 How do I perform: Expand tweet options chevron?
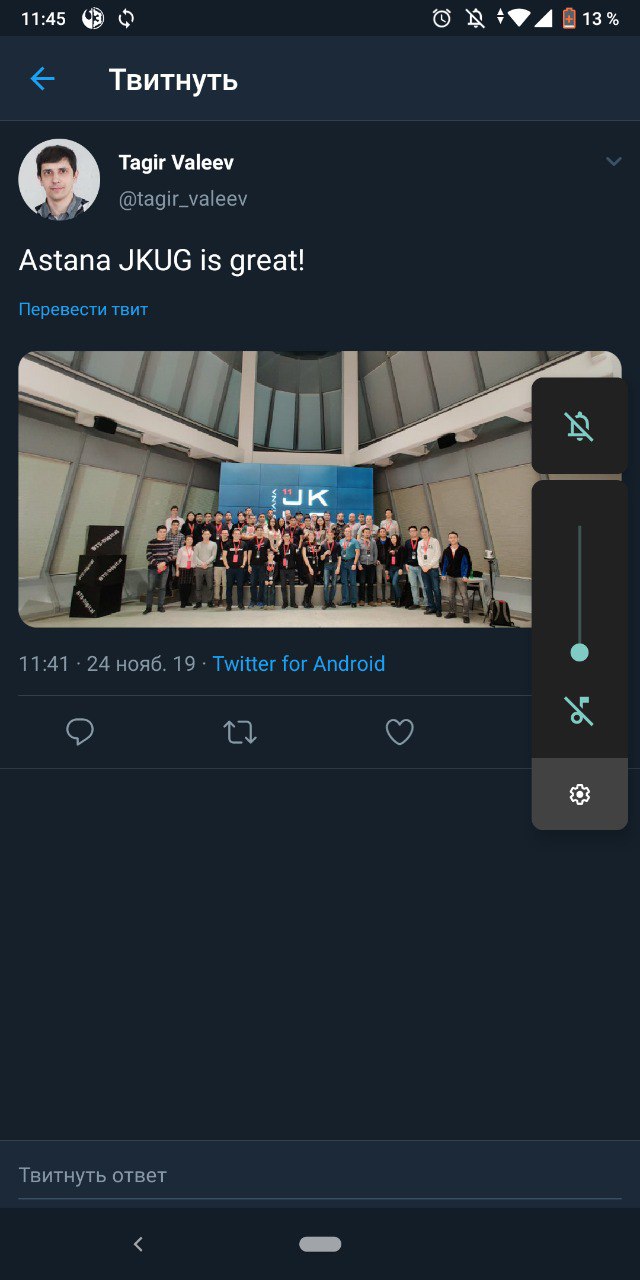coord(614,162)
